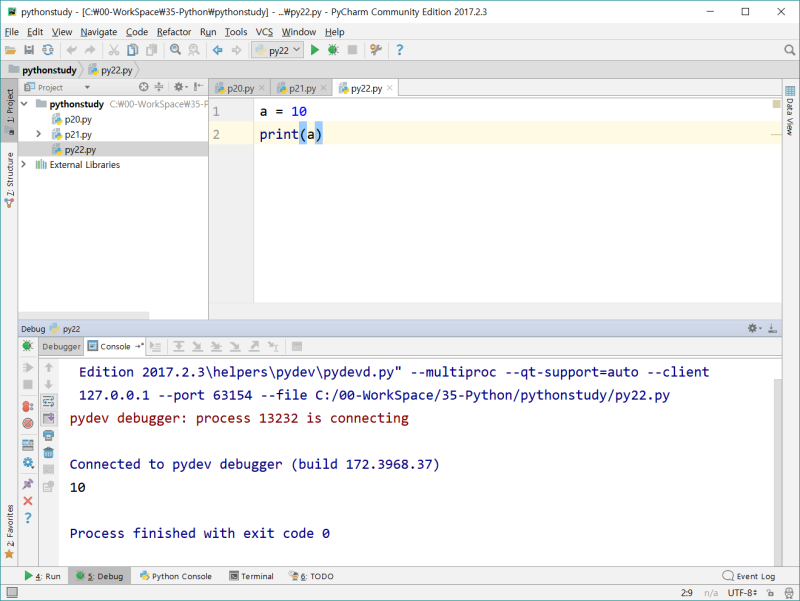The height and width of the screenshot is (601, 800).
Task: Click the Forward navigation arrow
Action: (236, 50)
